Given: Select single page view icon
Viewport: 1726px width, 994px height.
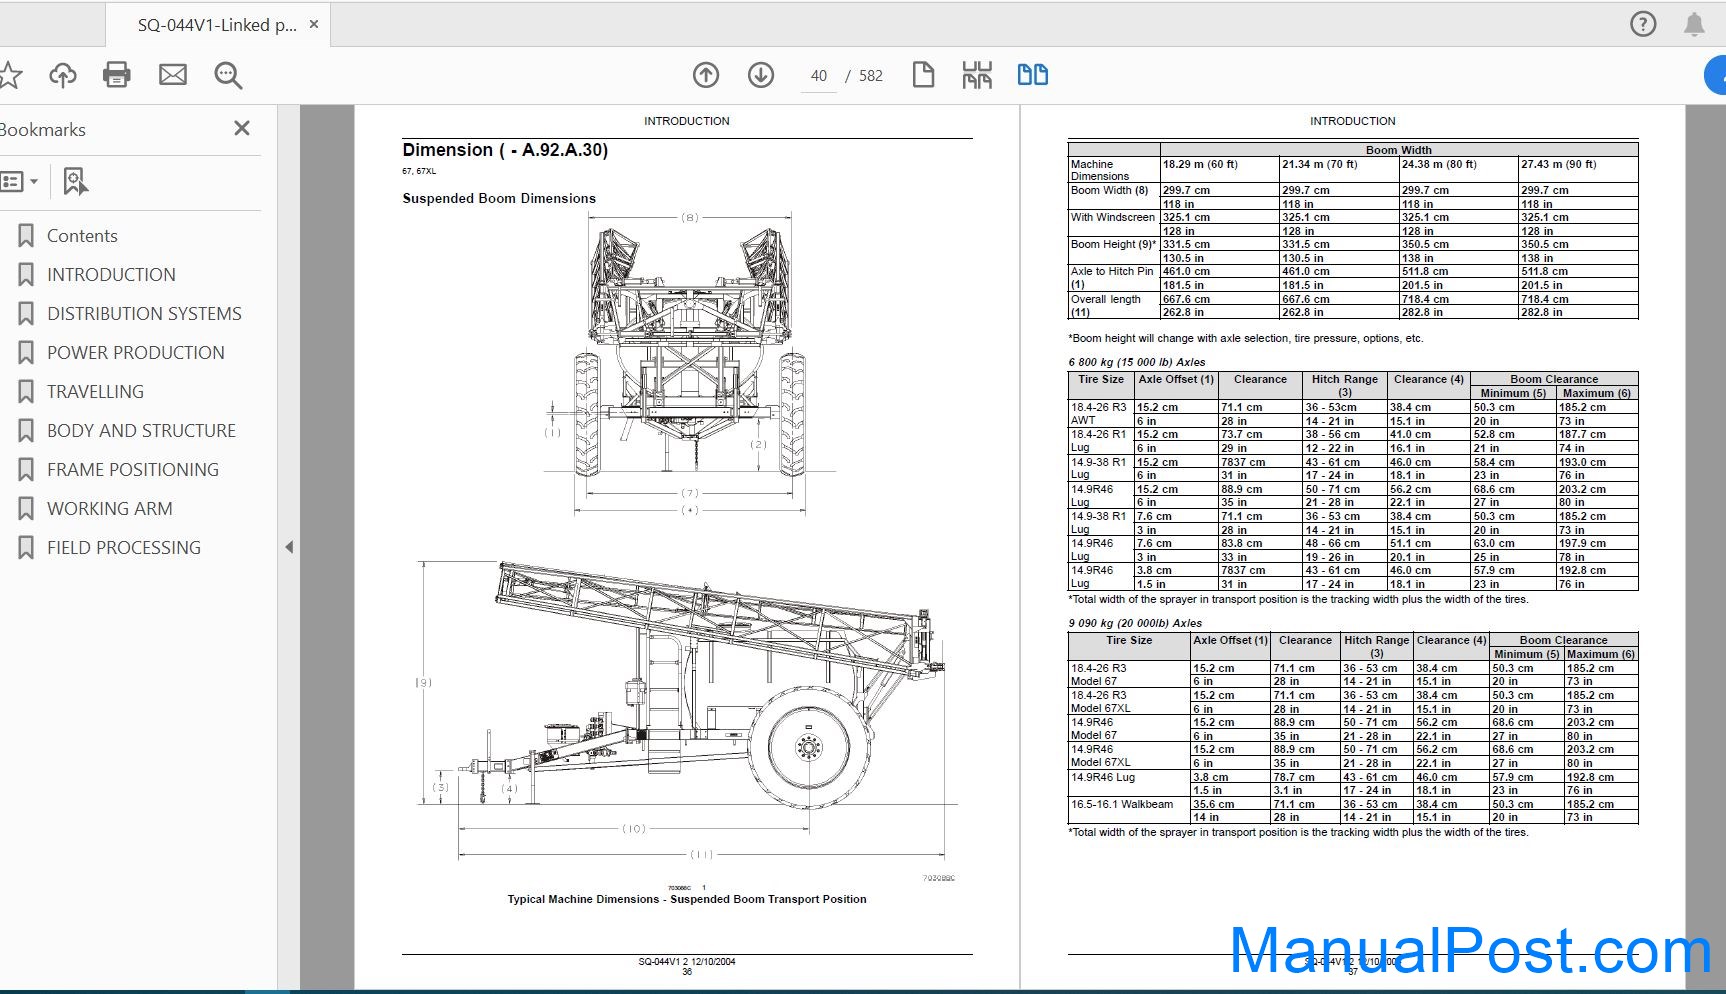Looking at the screenshot, I should coord(923,75).
